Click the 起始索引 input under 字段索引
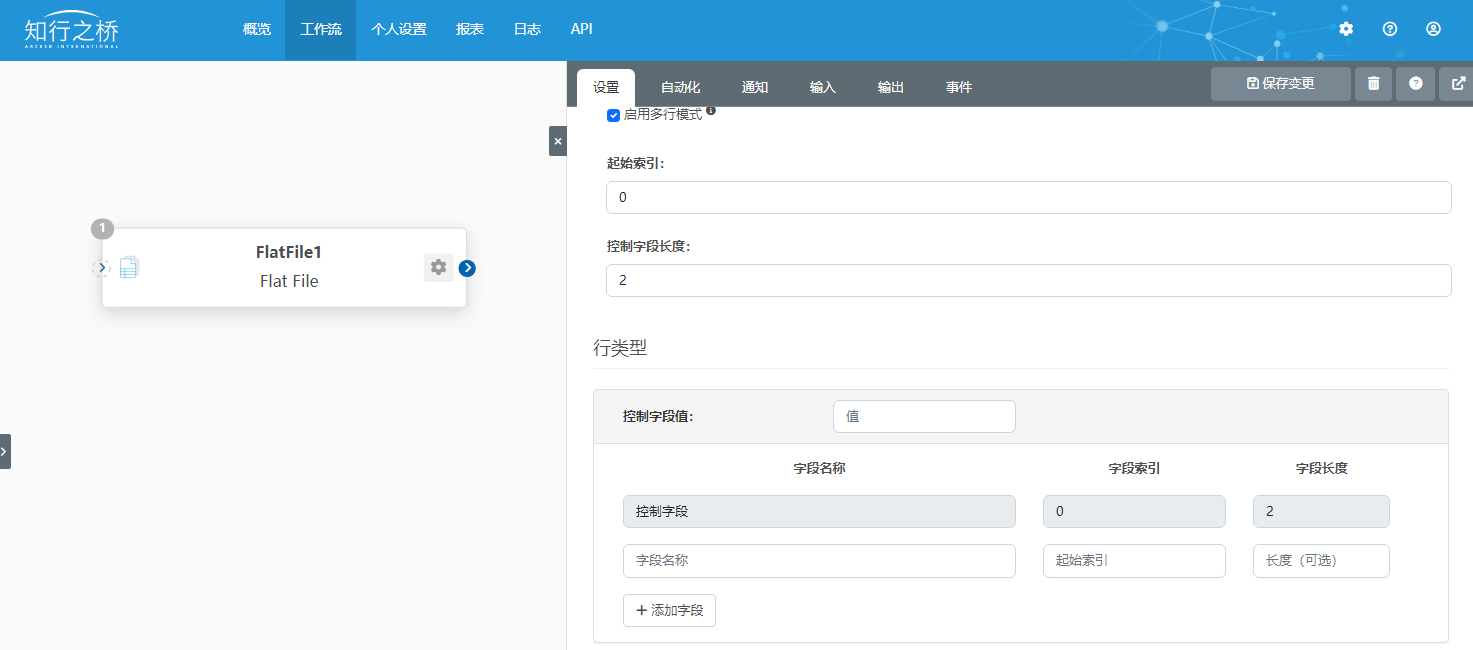Screen dimensions: 1473x650 [x=1133, y=561]
